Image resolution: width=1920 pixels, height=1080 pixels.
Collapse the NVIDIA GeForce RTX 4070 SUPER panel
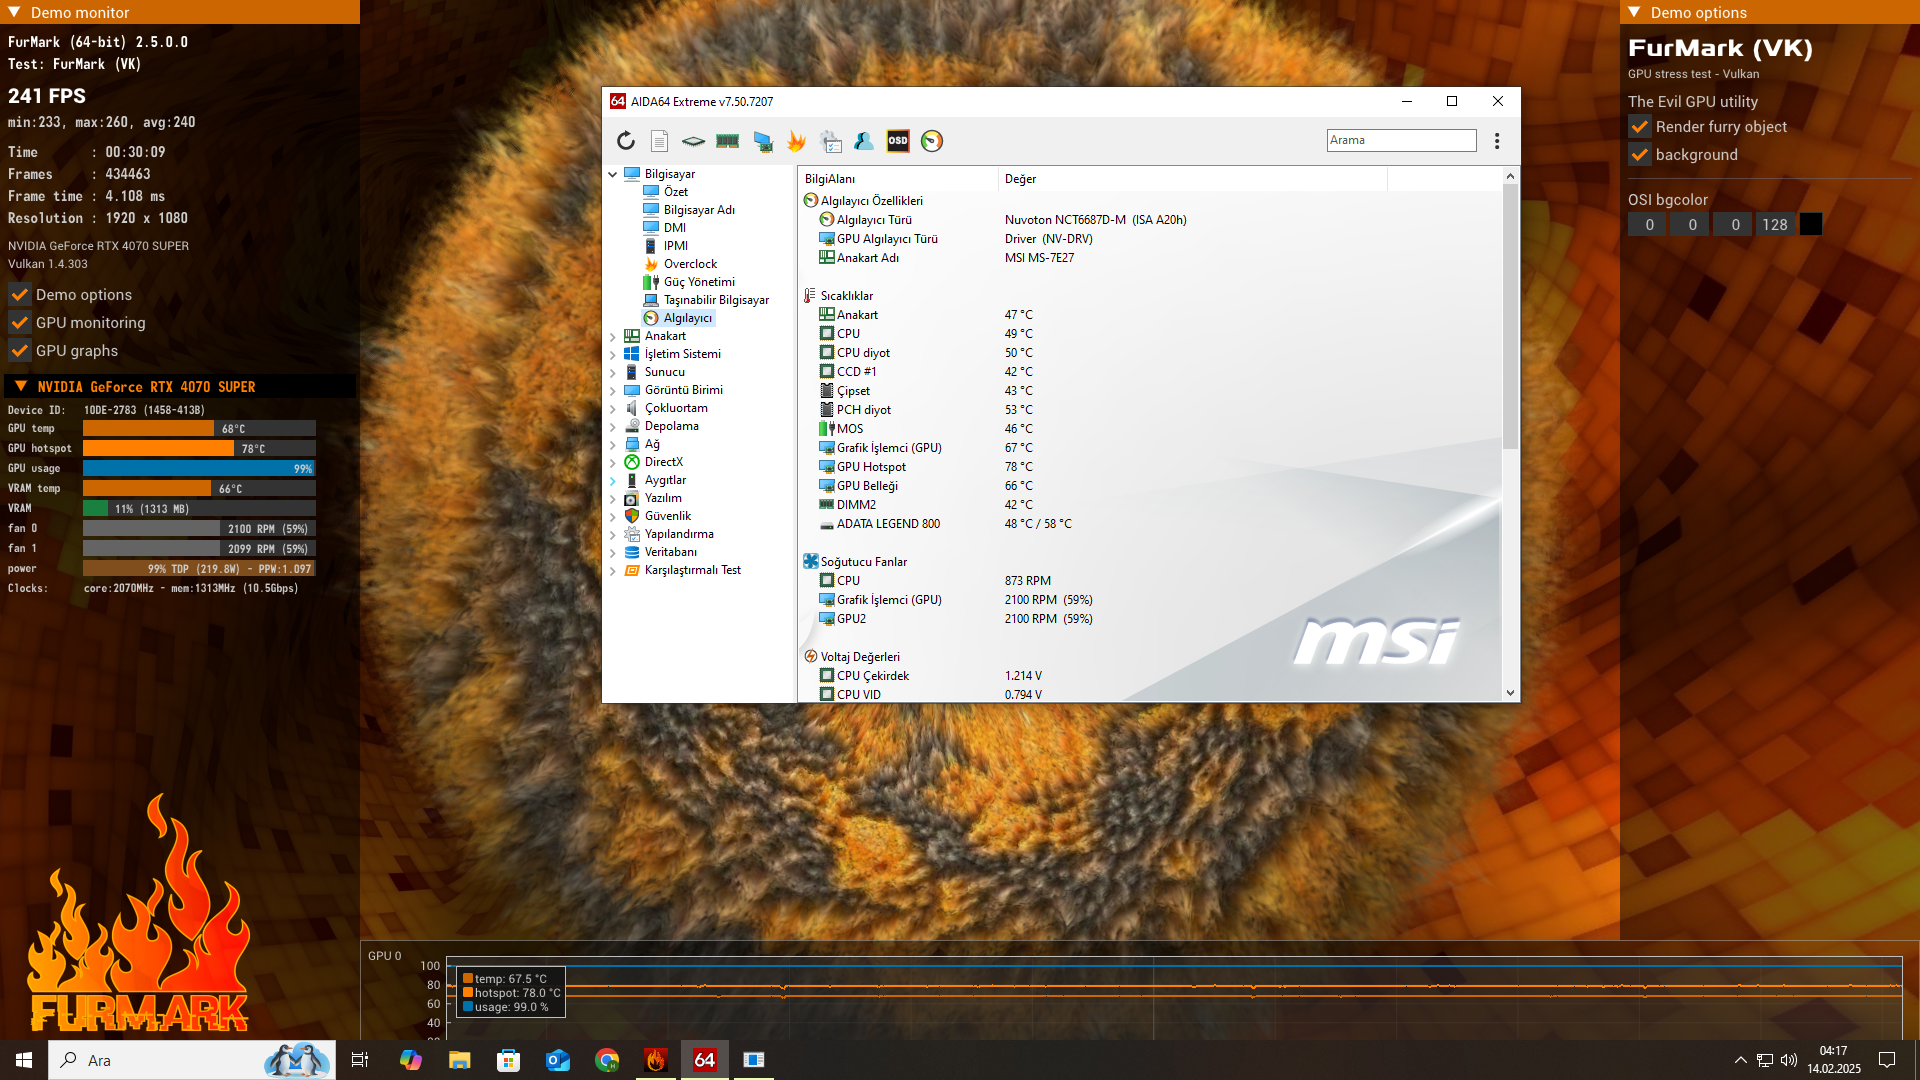21,387
